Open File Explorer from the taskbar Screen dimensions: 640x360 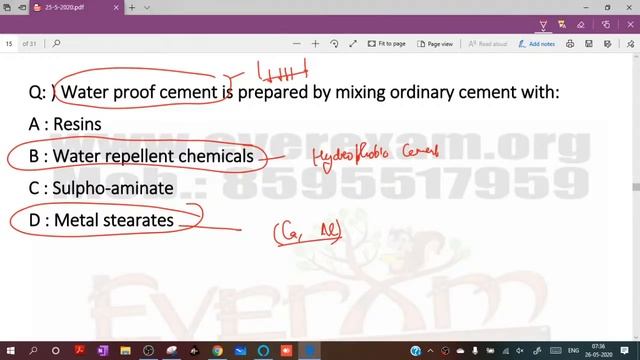point(125,351)
